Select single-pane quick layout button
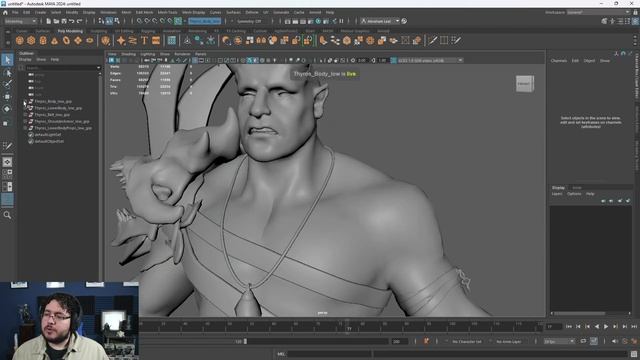This screenshot has width=640, height=360. coord(7,162)
